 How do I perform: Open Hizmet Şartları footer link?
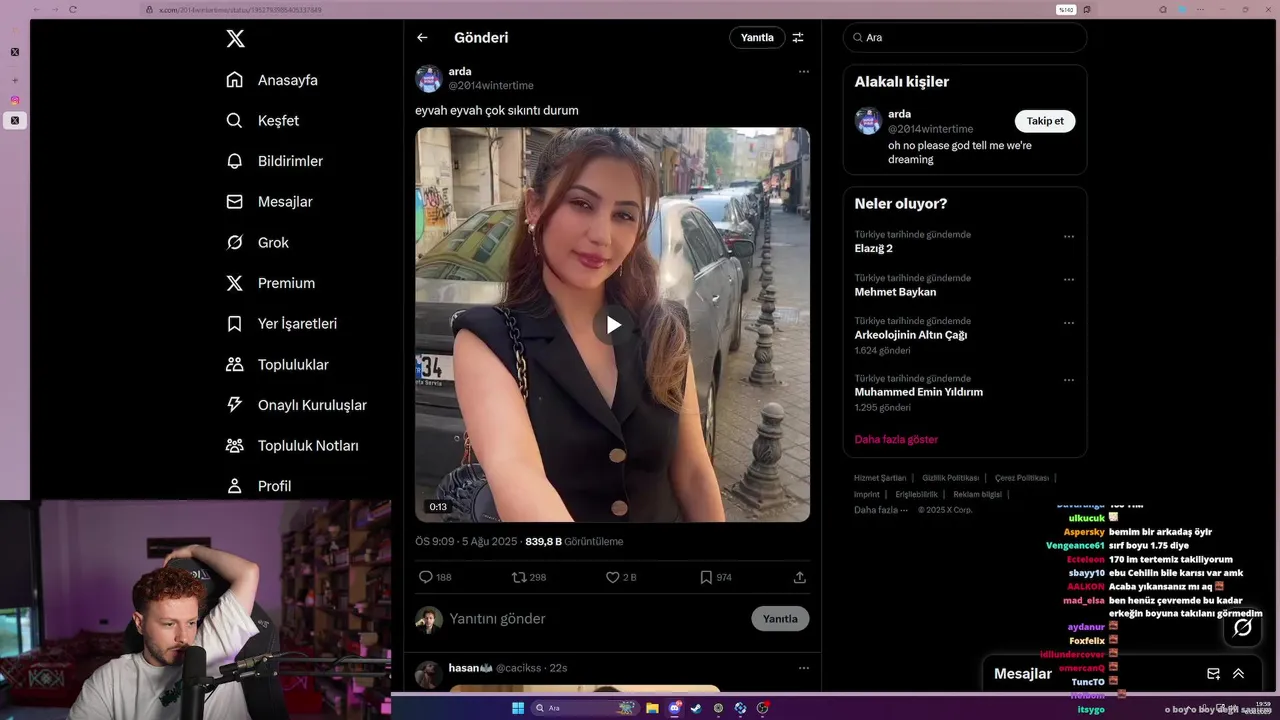click(x=880, y=478)
